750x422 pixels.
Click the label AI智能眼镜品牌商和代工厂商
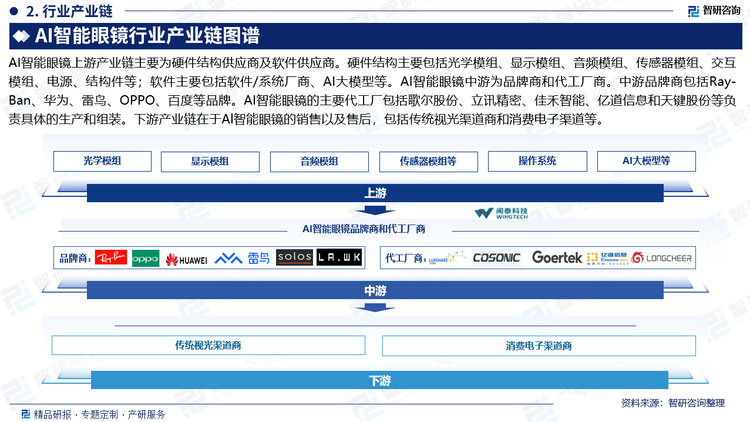coord(364,229)
